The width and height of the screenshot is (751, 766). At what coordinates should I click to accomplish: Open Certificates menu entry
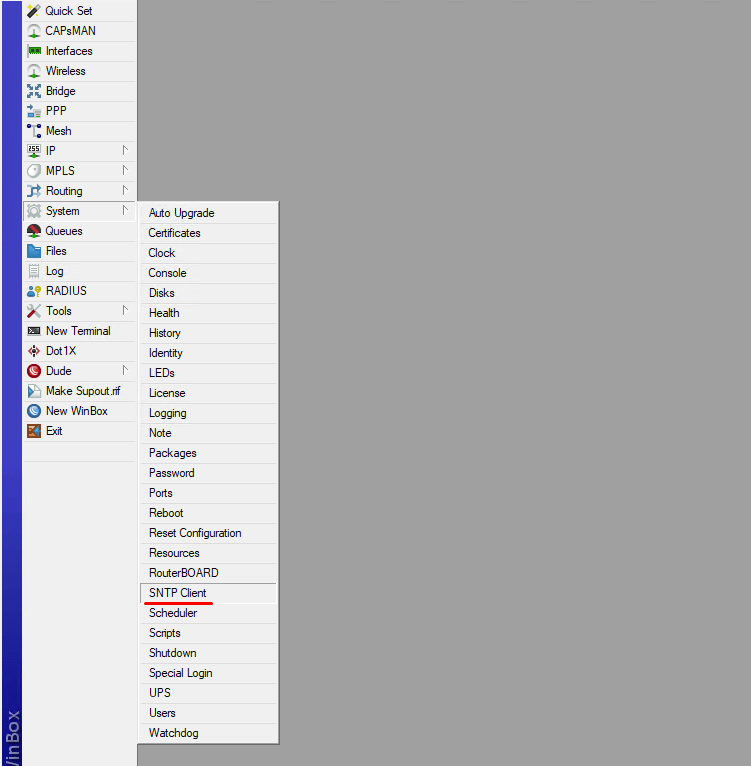(x=208, y=233)
